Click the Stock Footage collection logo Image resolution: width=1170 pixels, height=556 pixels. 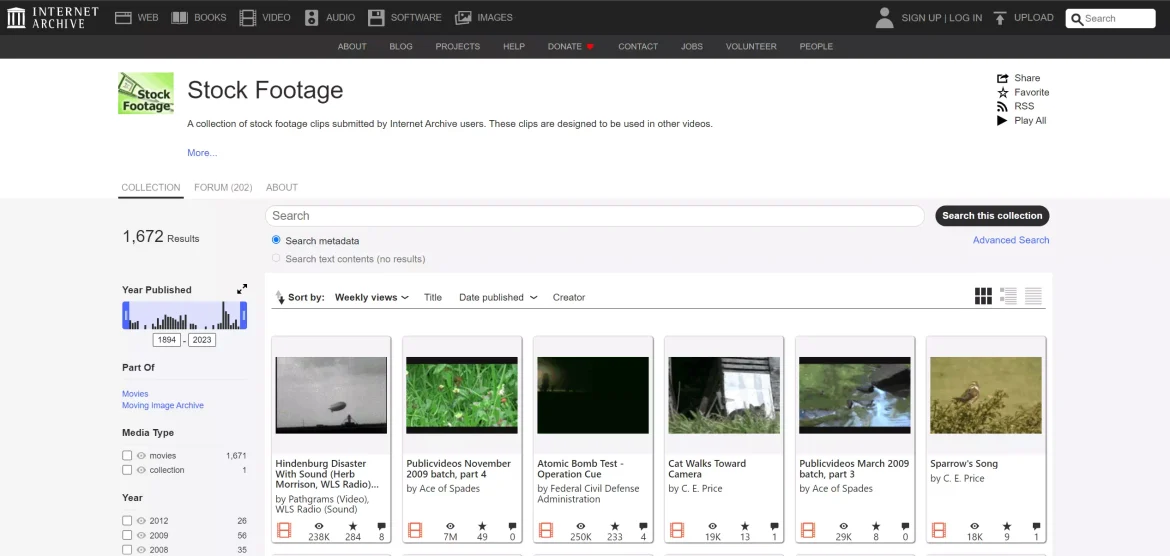tap(146, 93)
